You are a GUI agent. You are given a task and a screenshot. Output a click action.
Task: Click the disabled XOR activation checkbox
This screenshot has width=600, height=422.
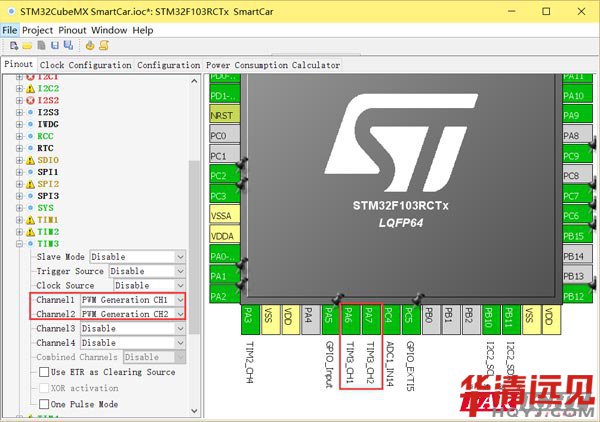[x=44, y=388]
